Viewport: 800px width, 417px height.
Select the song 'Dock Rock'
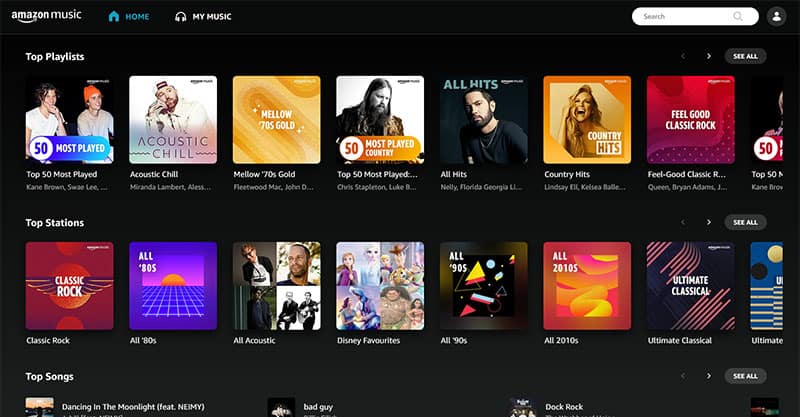564,407
